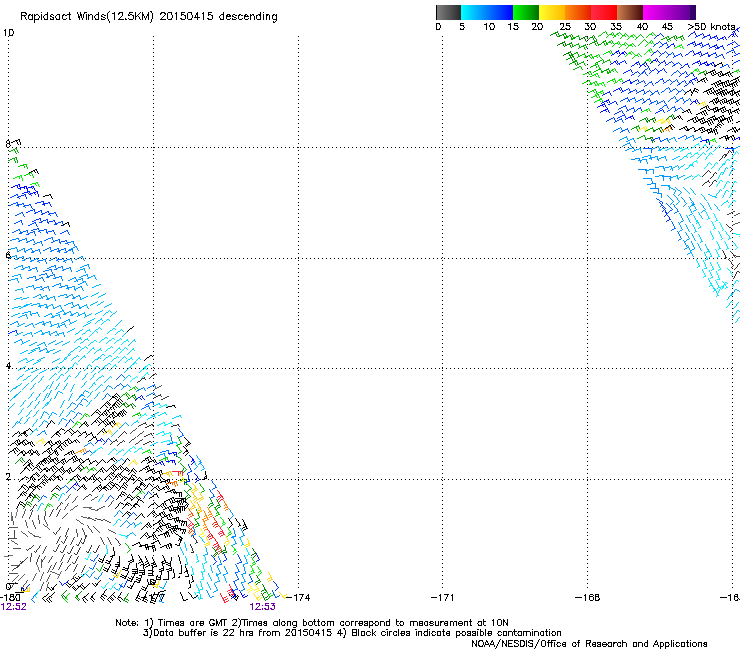This screenshot has width=740, height=650.
Task: Select the brown 35-40 knots color band
Action: coord(630,12)
